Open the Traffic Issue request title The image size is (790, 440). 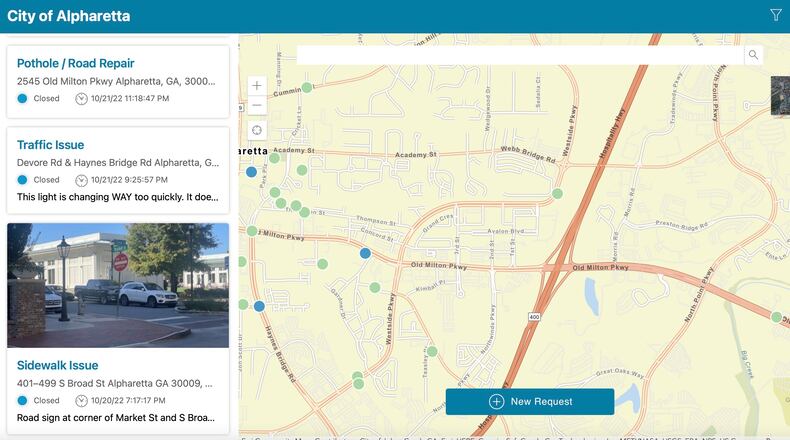pyautogui.click(x=51, y=145)
